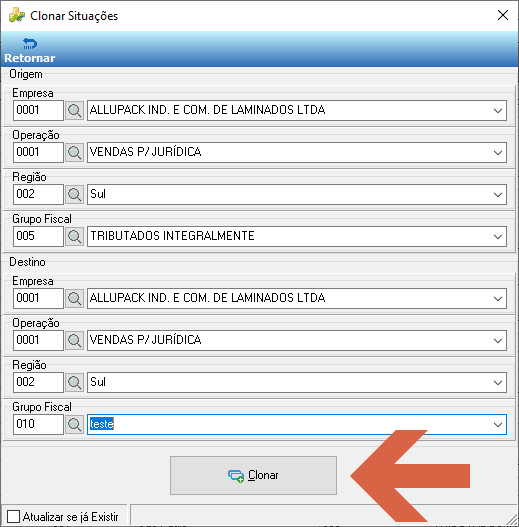Expand origin Empresa ALLUPACK dropdown arrow
519x527 pixels.
coord(498,110)
